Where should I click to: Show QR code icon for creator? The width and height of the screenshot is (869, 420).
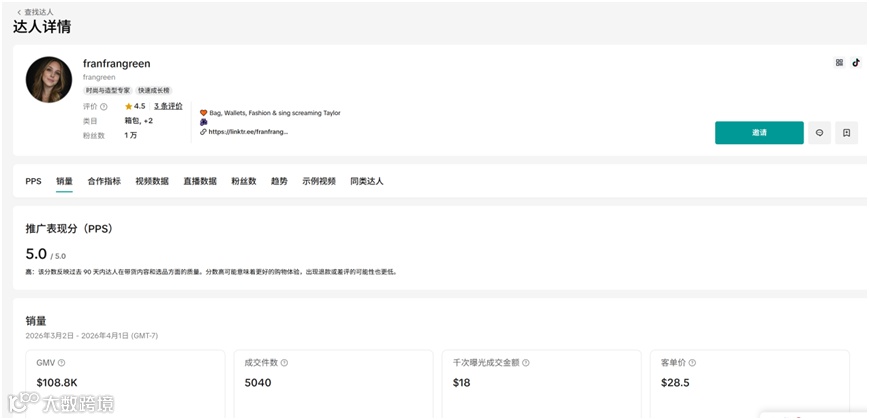[x=839, y=63]
